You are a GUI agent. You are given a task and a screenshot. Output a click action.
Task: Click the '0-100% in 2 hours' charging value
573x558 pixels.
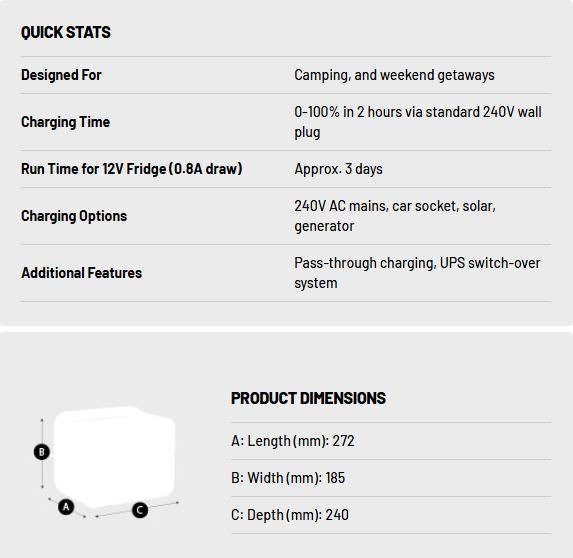[418, 122]
